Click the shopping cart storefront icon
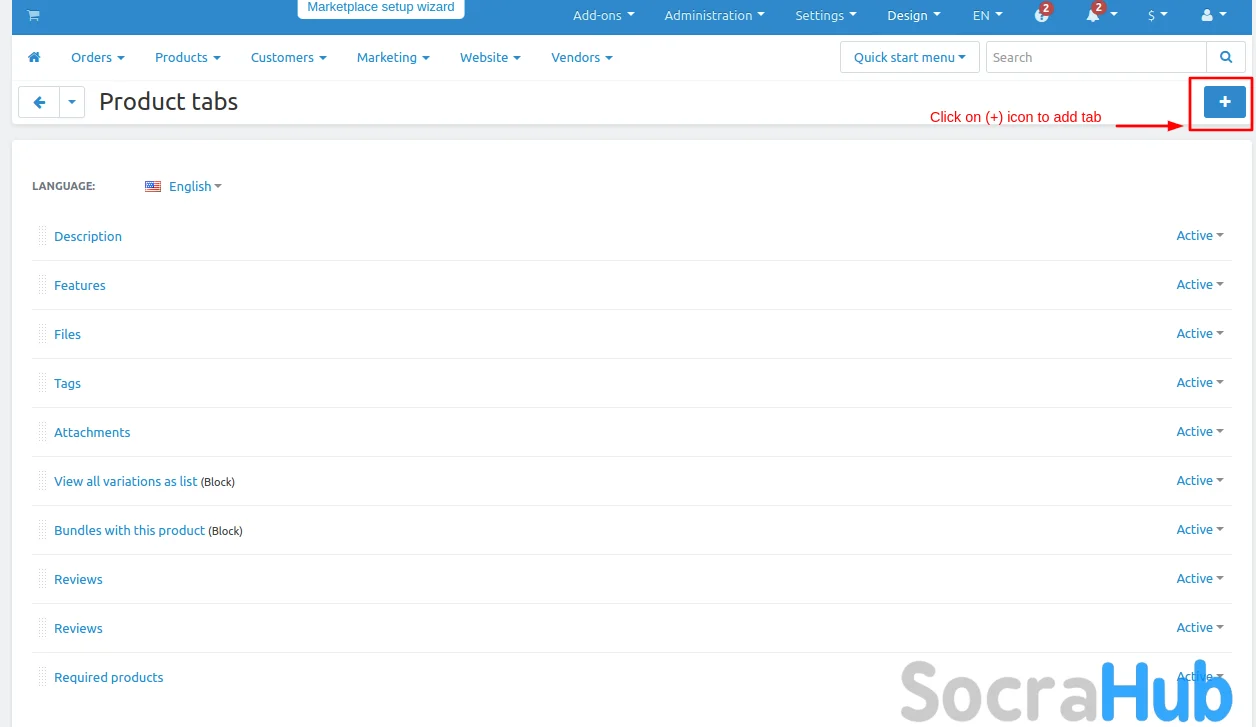Image resolution: width=1256 pixels, height=727 pixels. click(x=34, y=16)
